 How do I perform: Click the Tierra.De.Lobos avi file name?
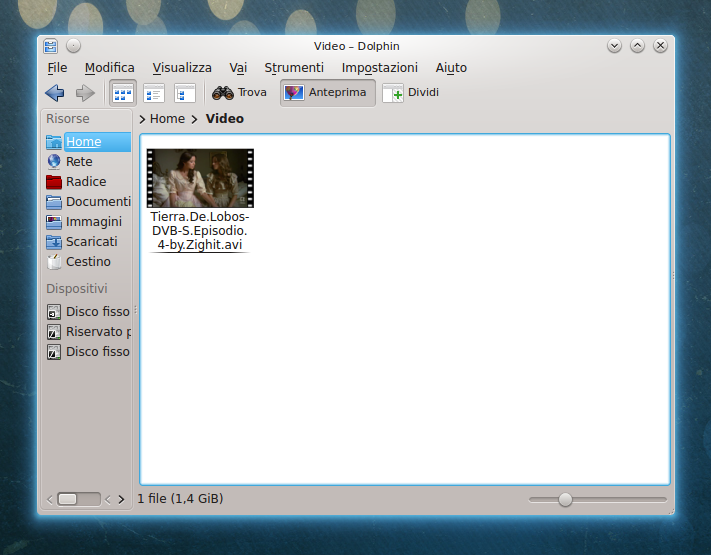(x=200, y=230)
